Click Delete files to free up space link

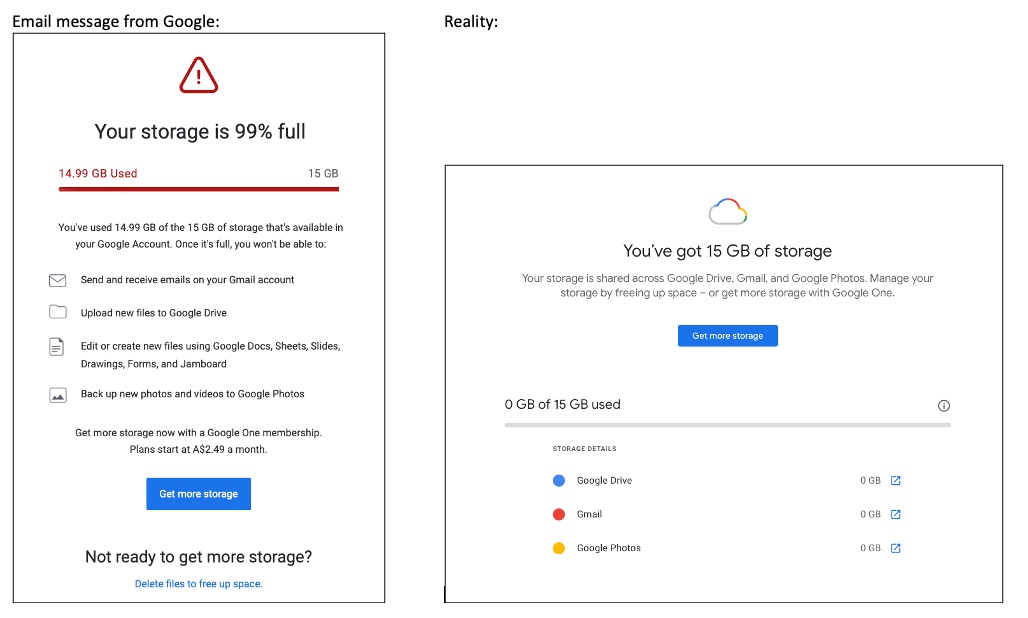click(198, 584)
